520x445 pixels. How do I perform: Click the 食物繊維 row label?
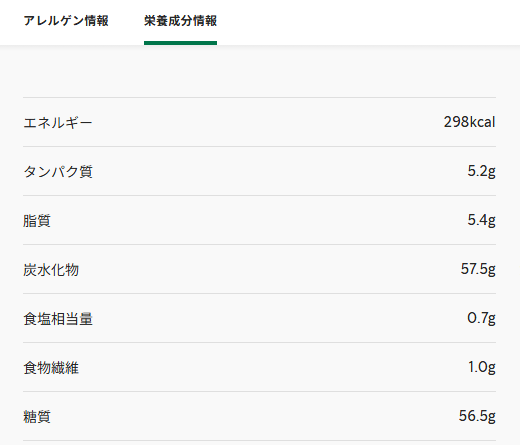coord(51,368)
